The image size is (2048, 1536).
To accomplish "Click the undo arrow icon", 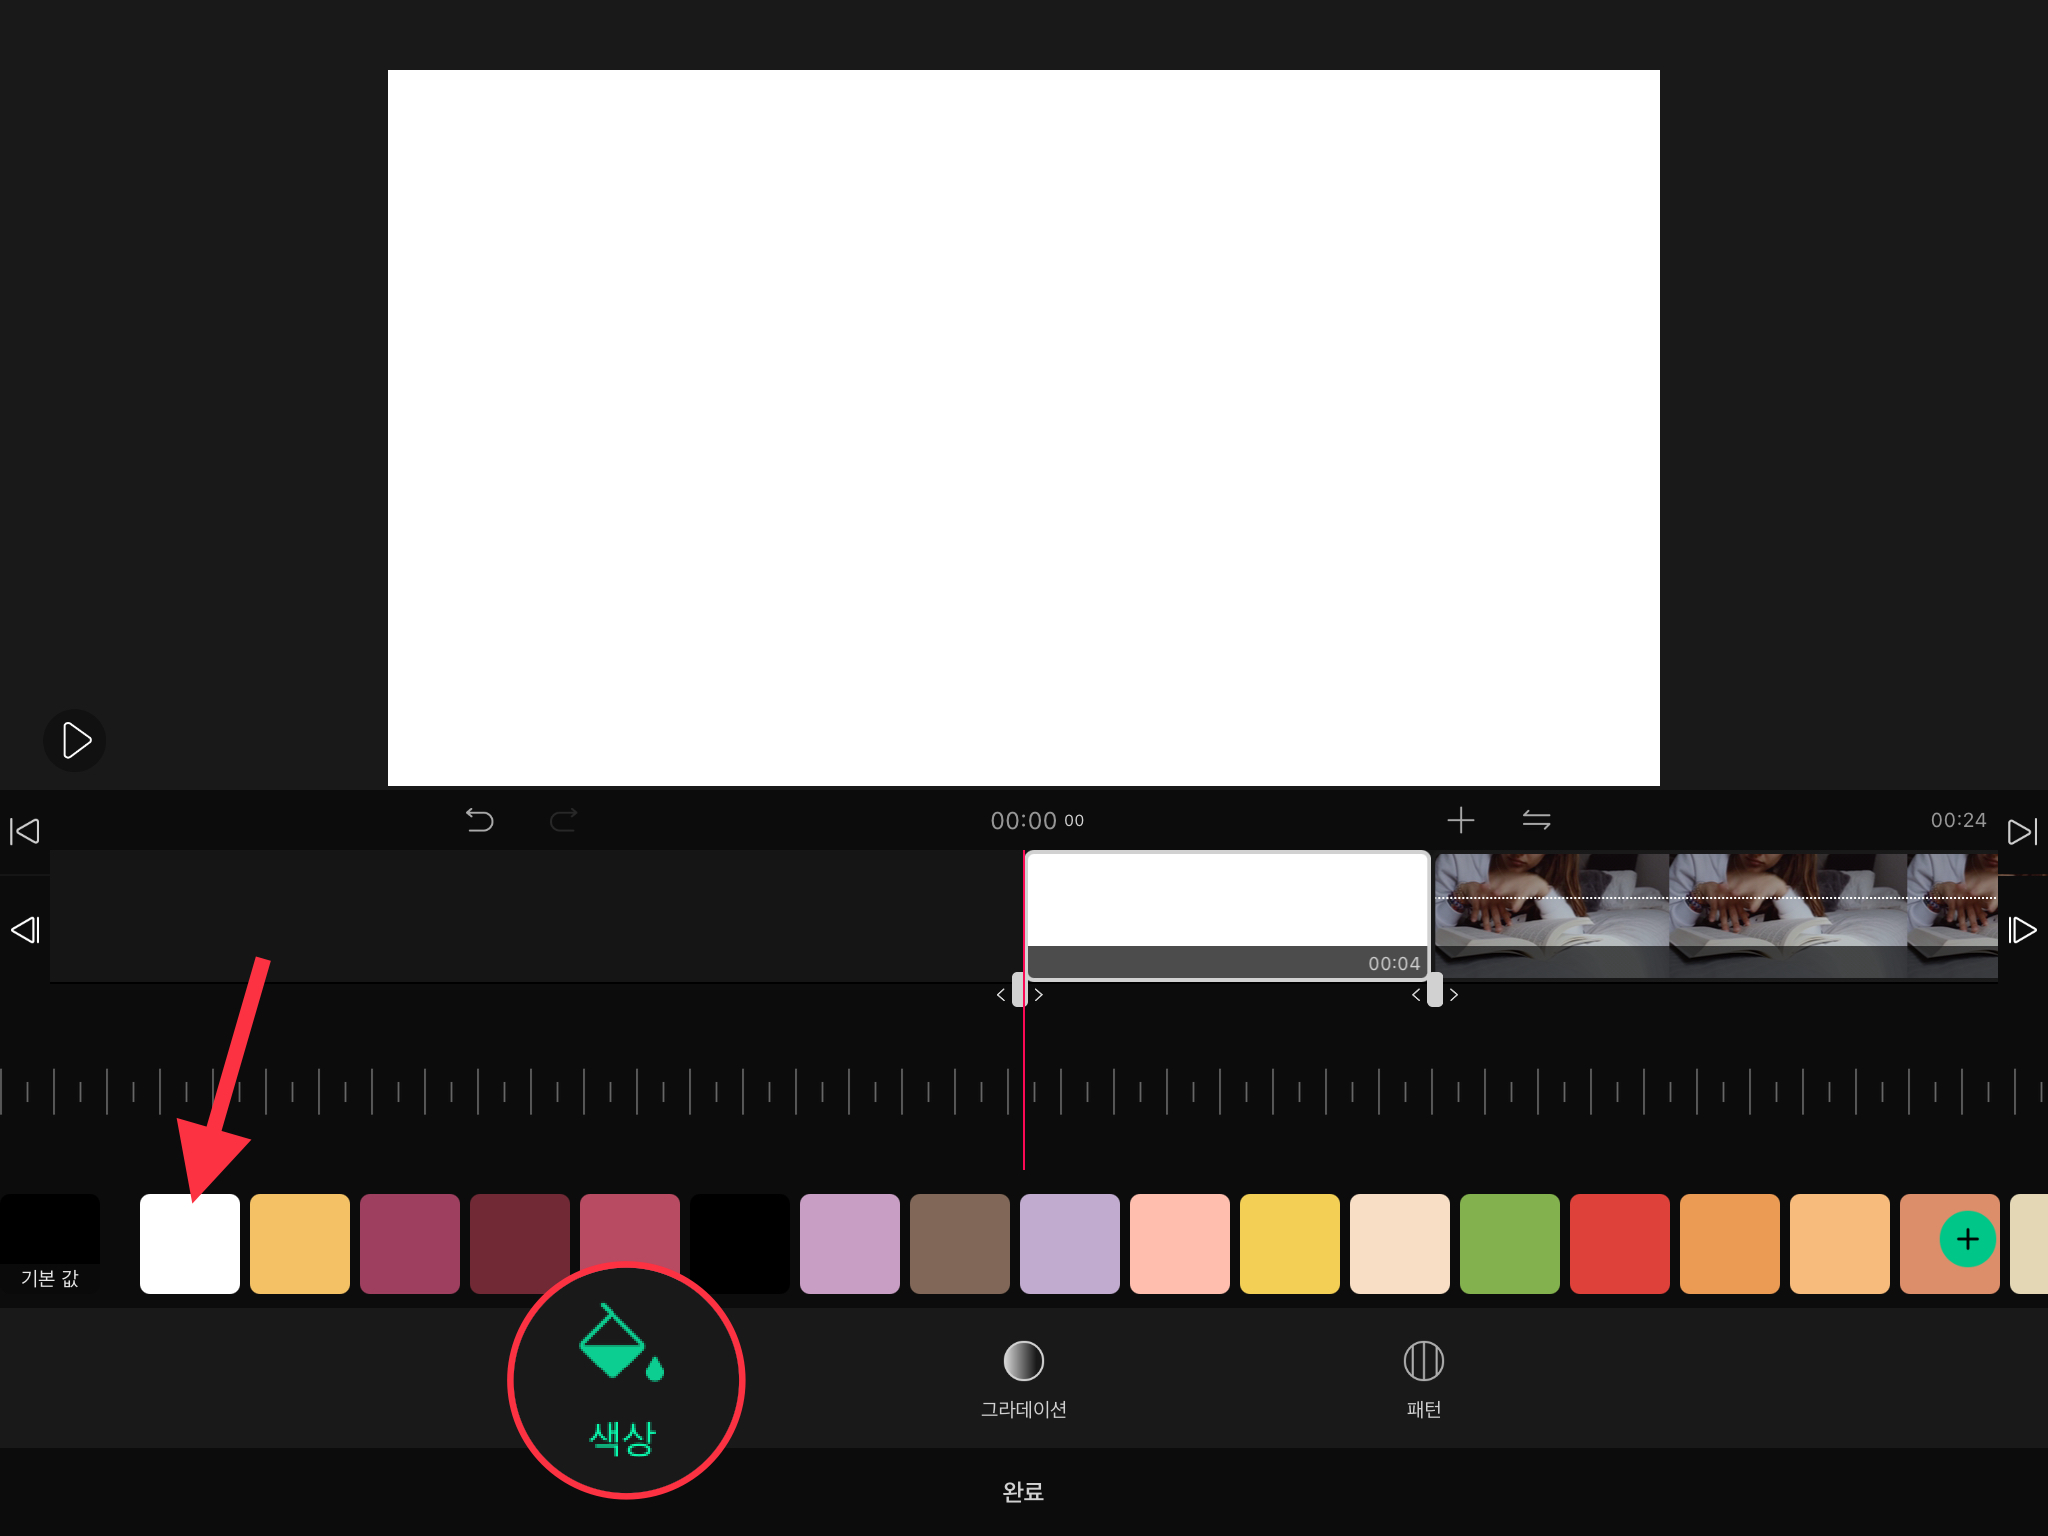I will point(480,821).
